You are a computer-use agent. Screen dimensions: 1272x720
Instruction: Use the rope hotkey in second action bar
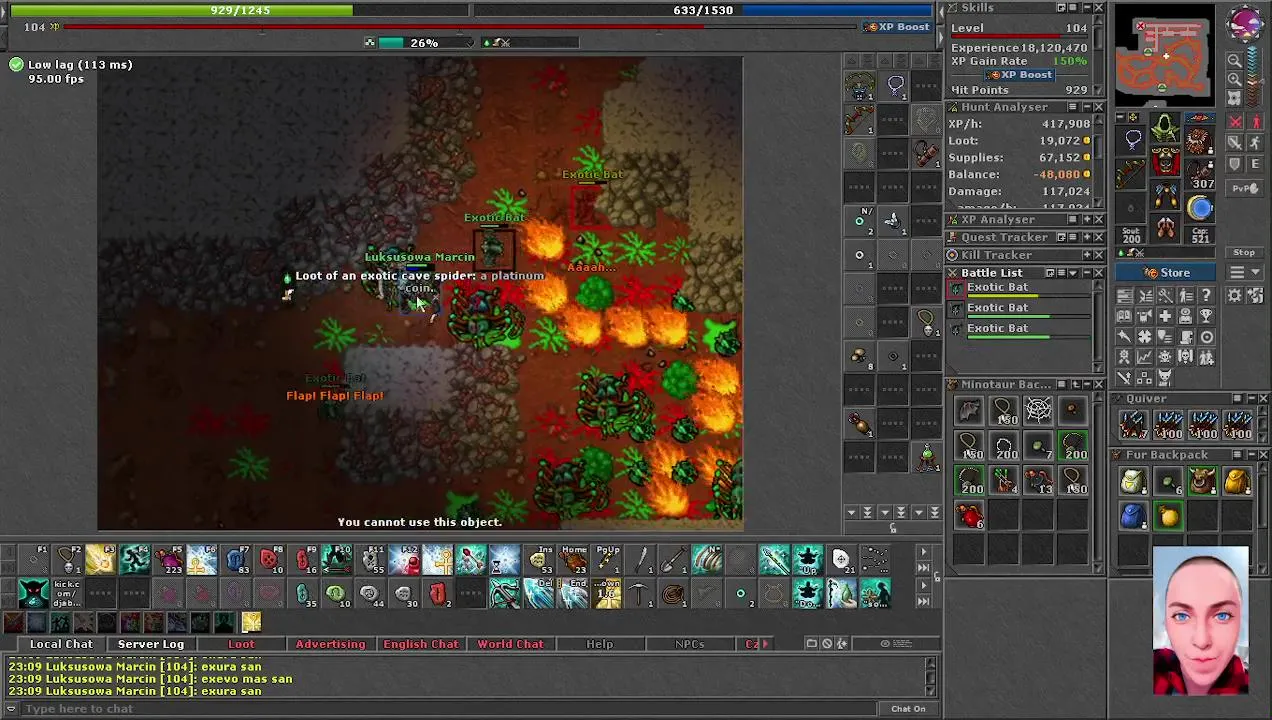673,594
